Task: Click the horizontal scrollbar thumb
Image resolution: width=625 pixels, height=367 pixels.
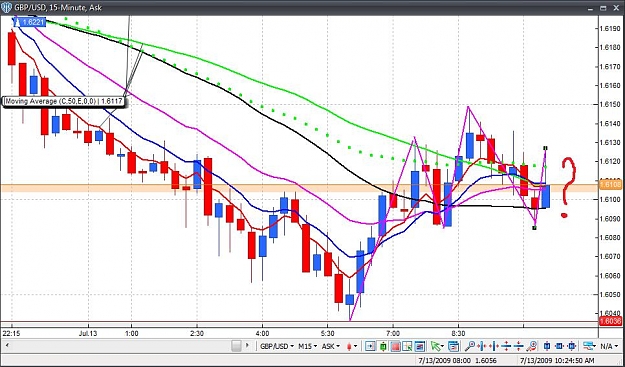Action: point(236,346)
